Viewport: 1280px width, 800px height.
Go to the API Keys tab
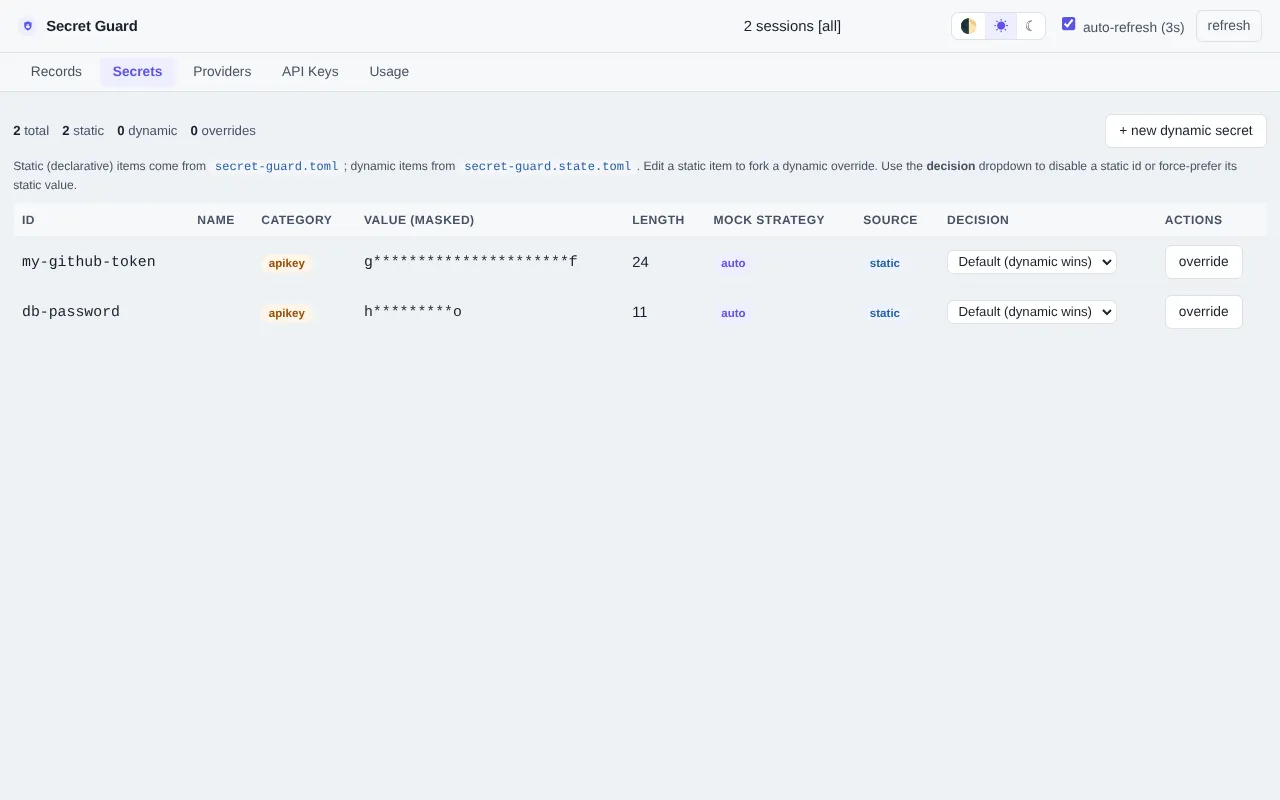click(x=310, y=72)
